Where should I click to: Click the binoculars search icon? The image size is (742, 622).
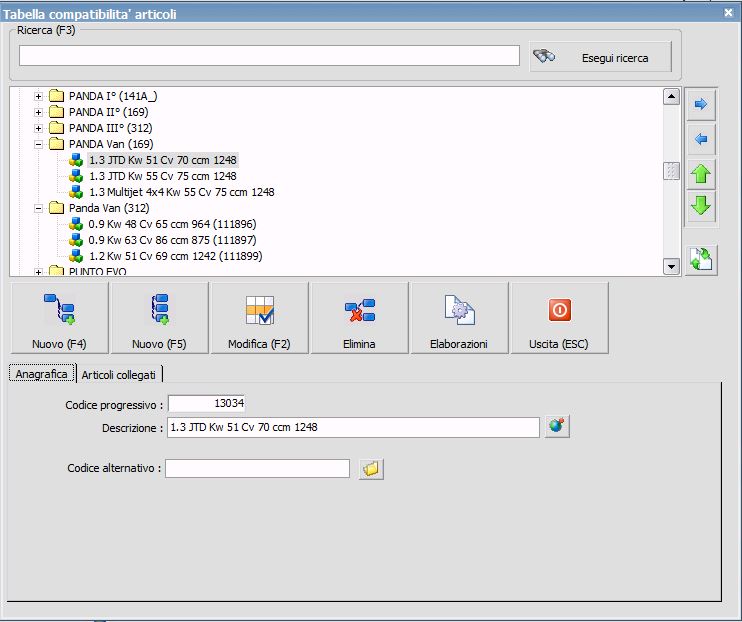coord(544,57)
